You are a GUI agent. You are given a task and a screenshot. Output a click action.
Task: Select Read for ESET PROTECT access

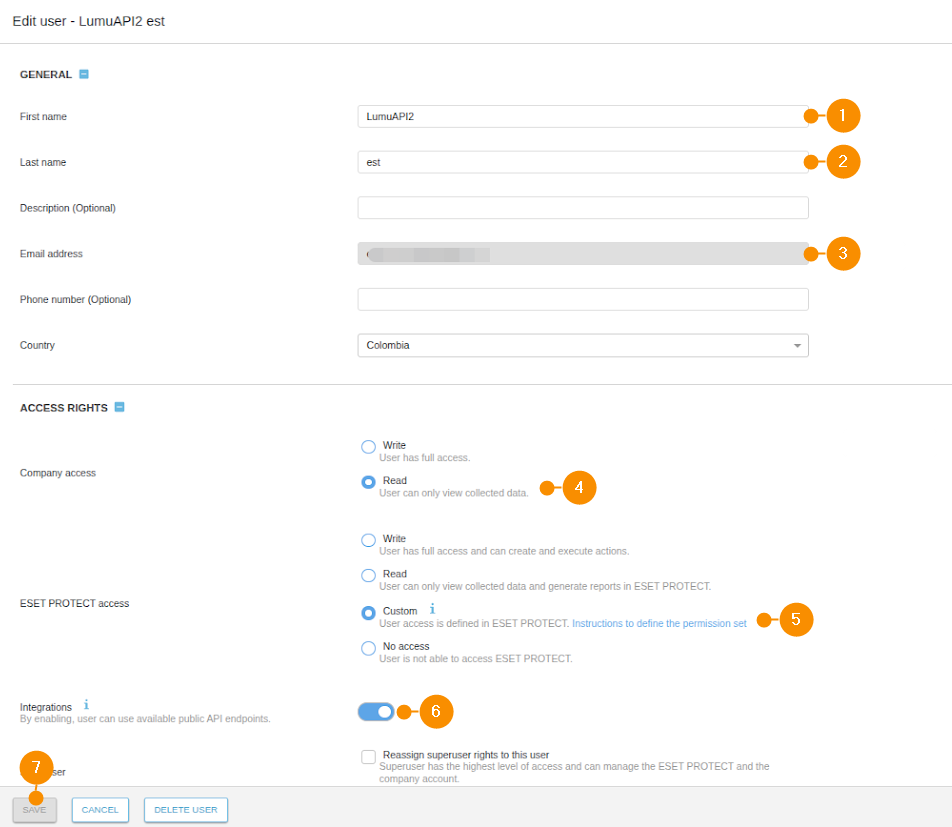(368, 575)
